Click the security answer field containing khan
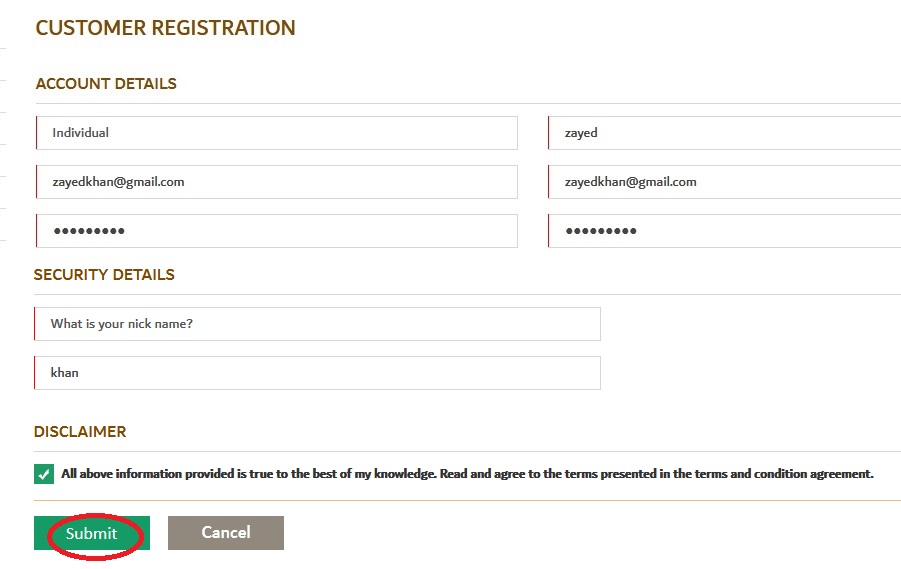901x569 pixels. pyautogui.click(x=317, y=373)
